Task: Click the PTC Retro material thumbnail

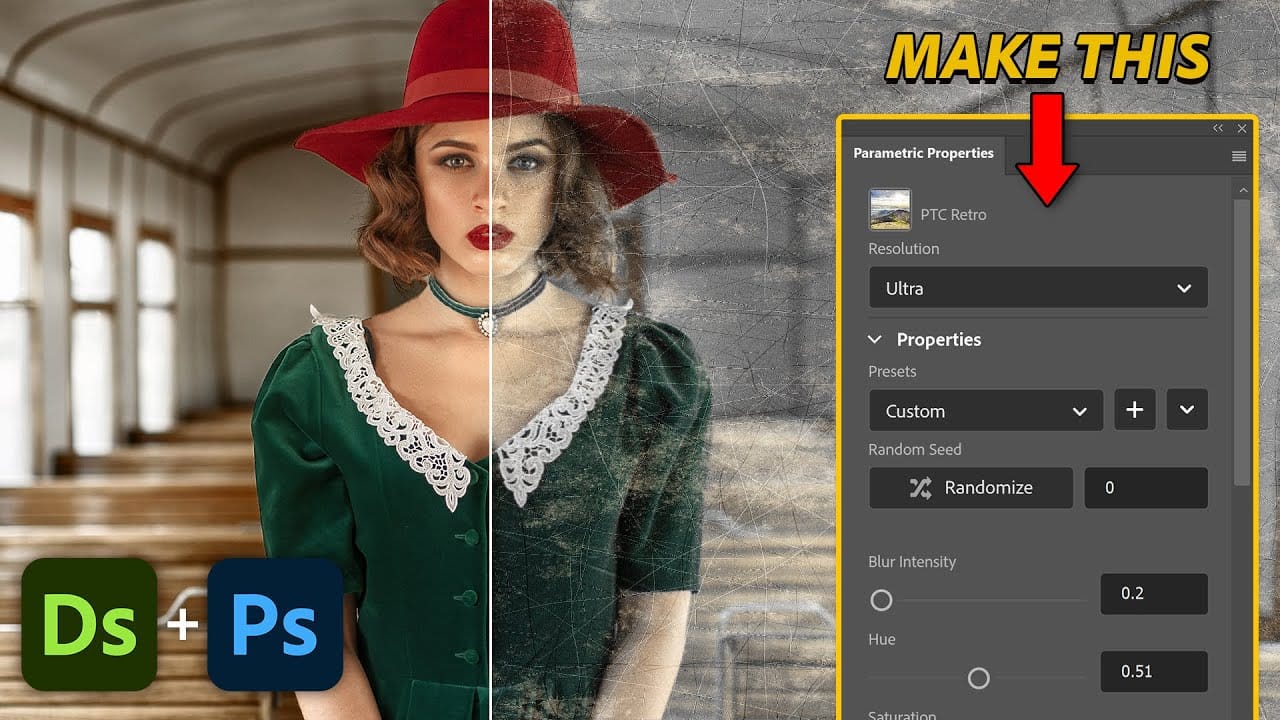Action: pyautogui.click(x=890, y=210)
